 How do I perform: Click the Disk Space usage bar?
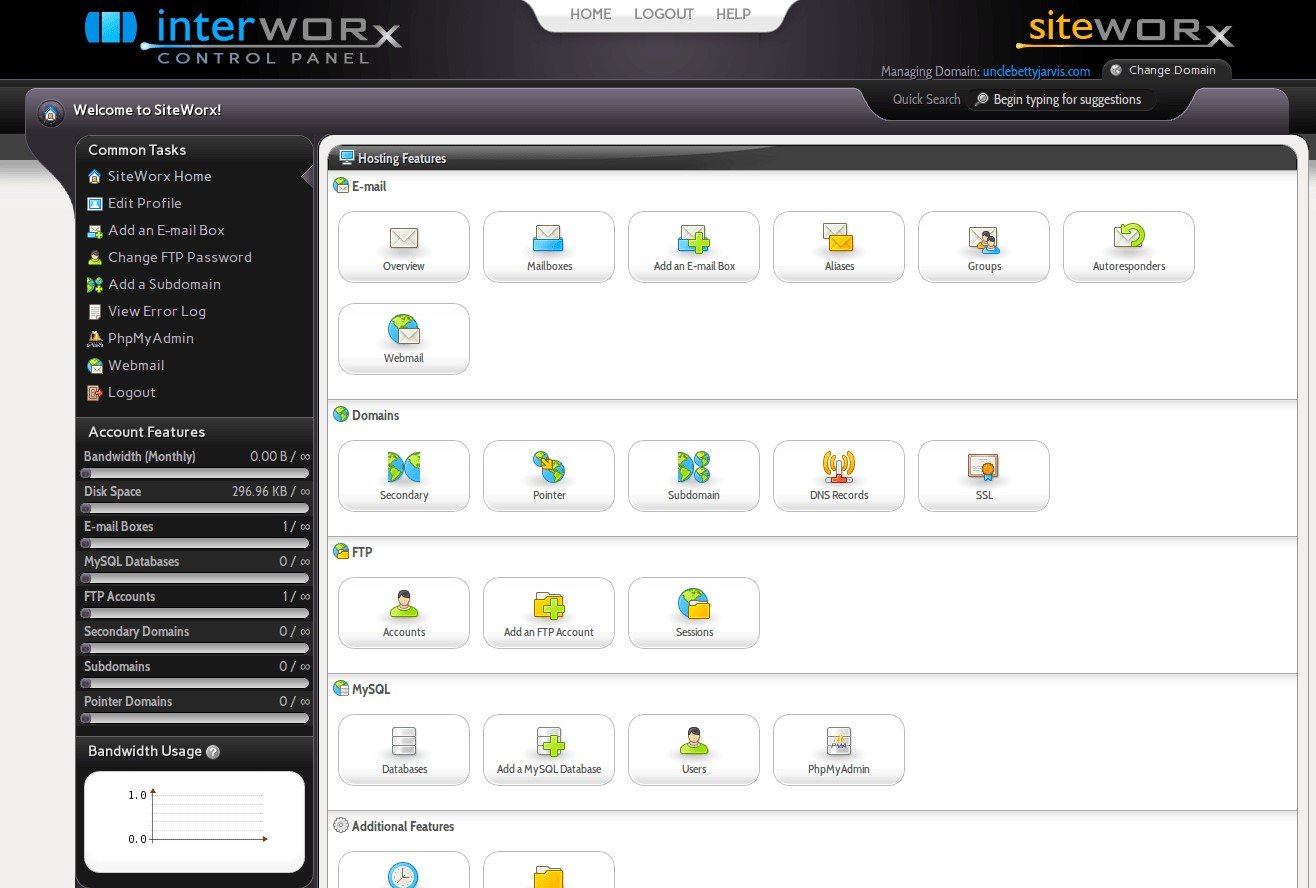click(195, 508)
